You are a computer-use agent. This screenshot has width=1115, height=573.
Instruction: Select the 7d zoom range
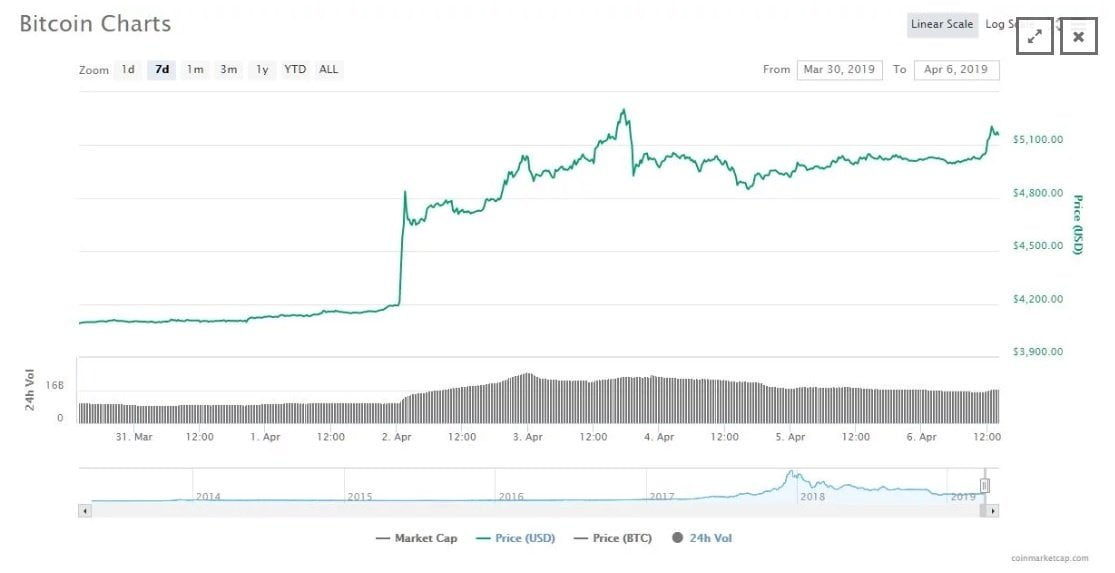[x=161, y=70]
